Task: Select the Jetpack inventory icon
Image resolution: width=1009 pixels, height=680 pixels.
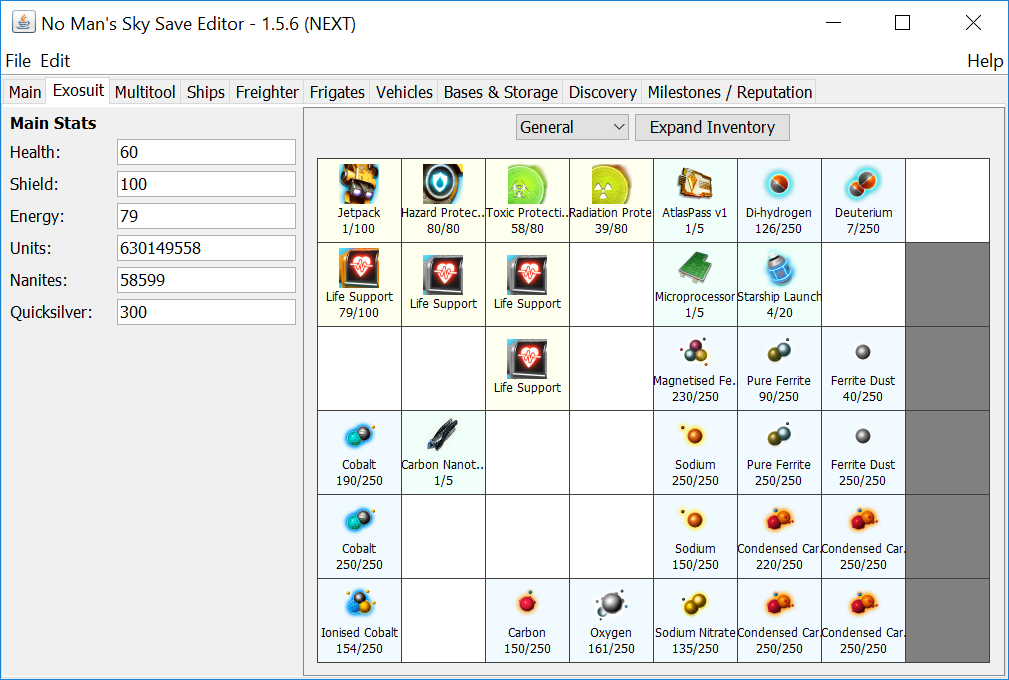Action: point(359,184)
